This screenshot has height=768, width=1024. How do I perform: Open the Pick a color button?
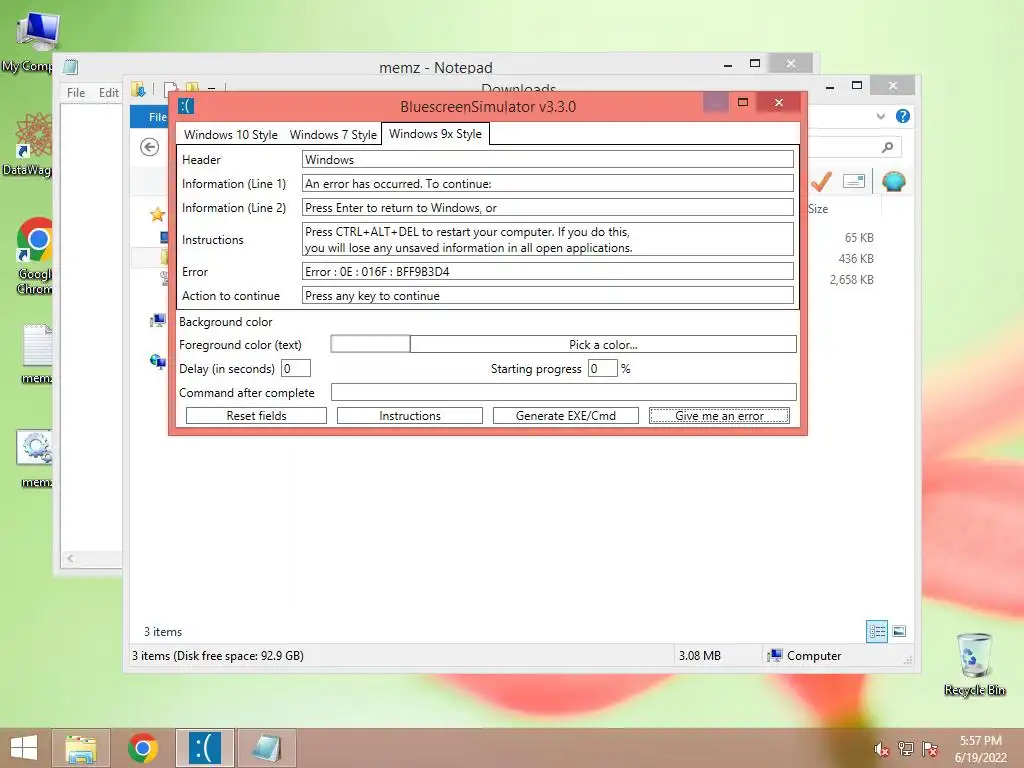(603, 344)
